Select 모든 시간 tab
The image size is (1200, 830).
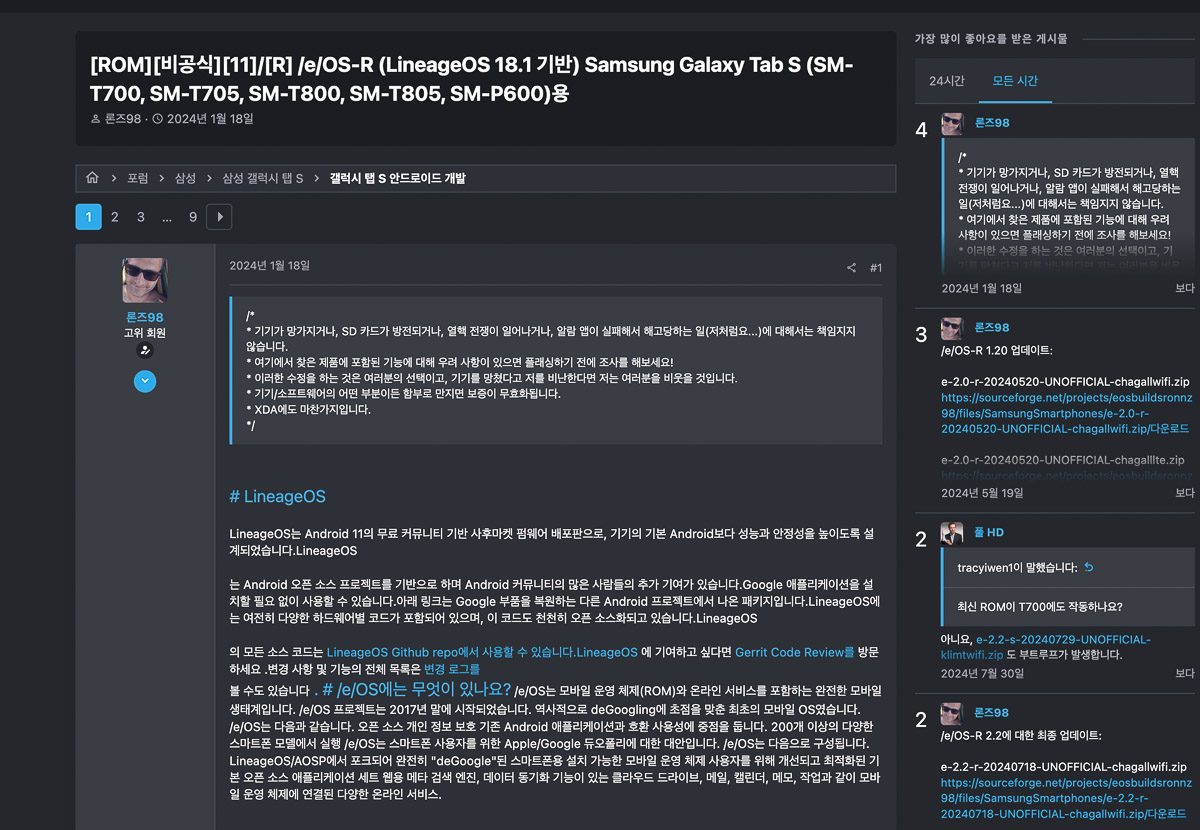[x=1015, y=81]
